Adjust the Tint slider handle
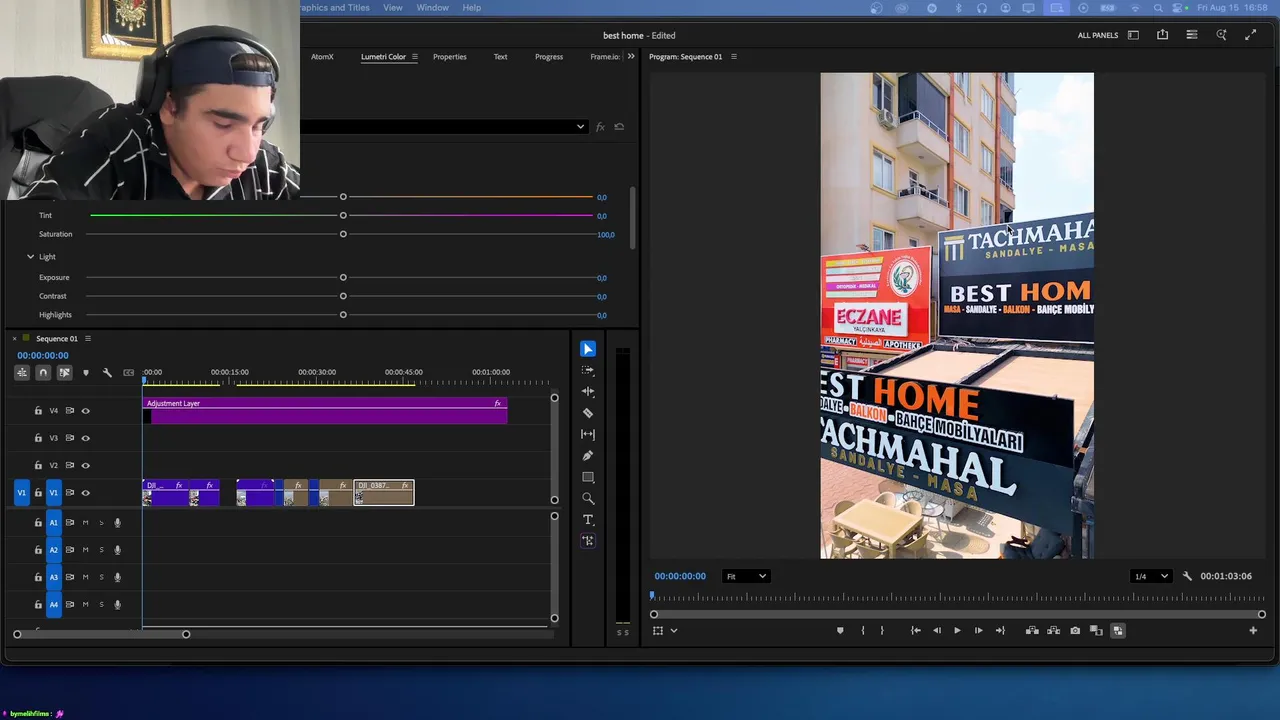 click(343, 216)
